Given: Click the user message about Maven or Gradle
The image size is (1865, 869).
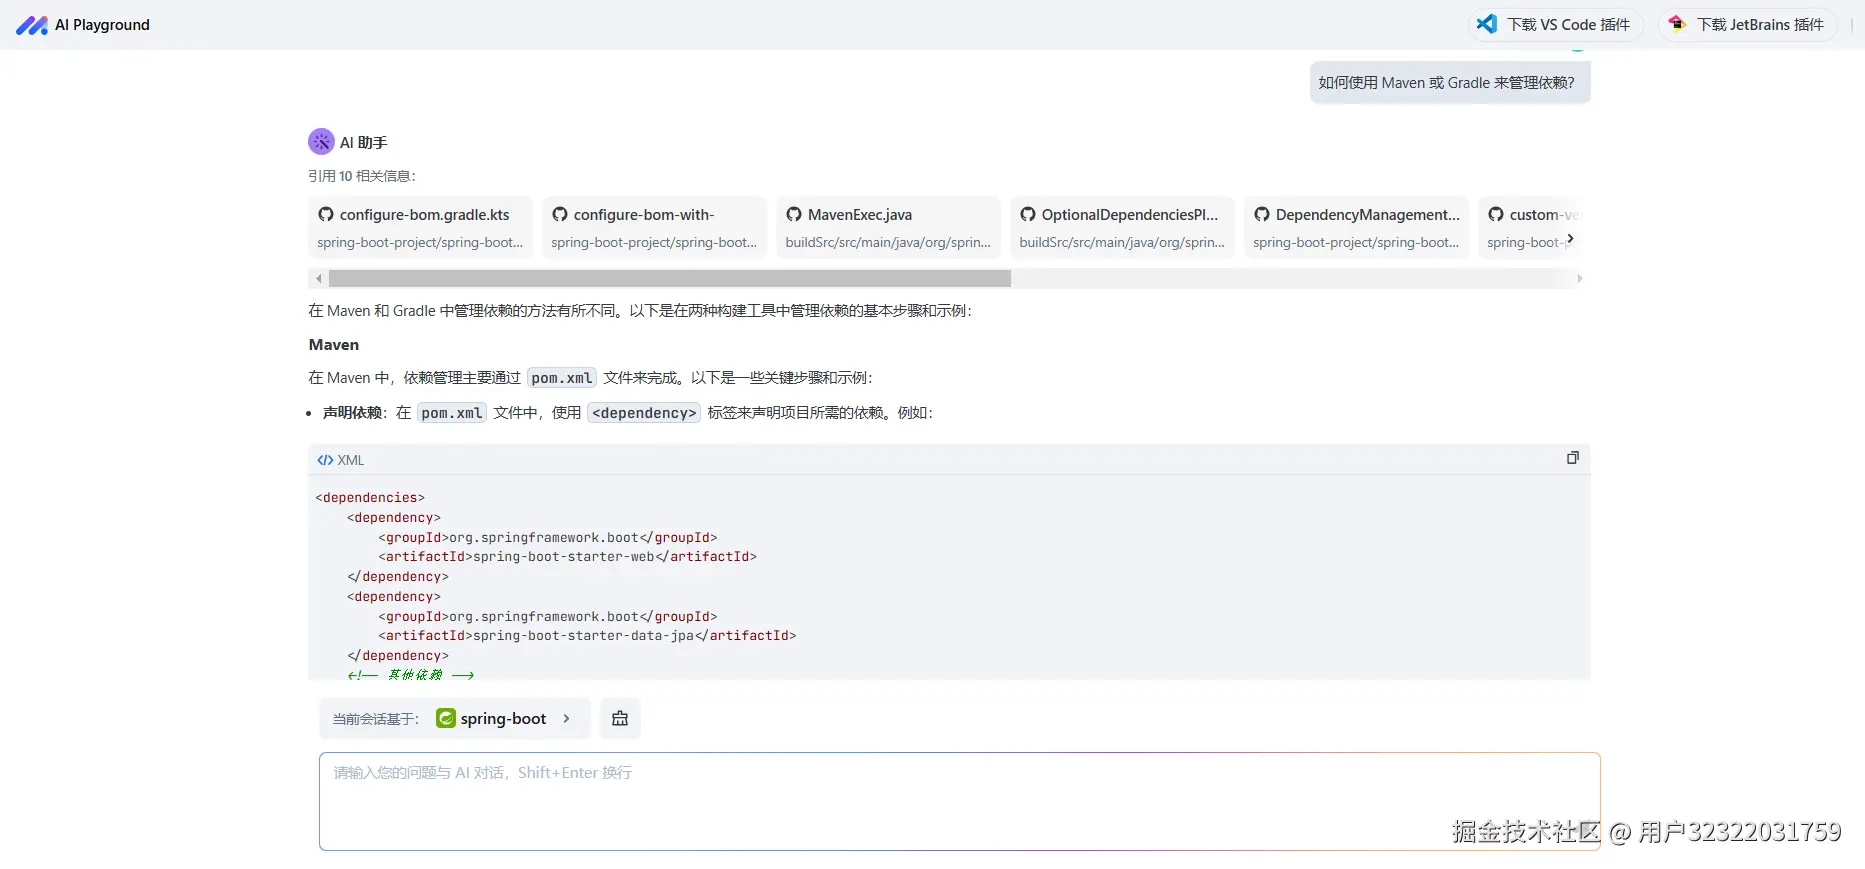Looking at the screenshot, I should pos(1449,83).
